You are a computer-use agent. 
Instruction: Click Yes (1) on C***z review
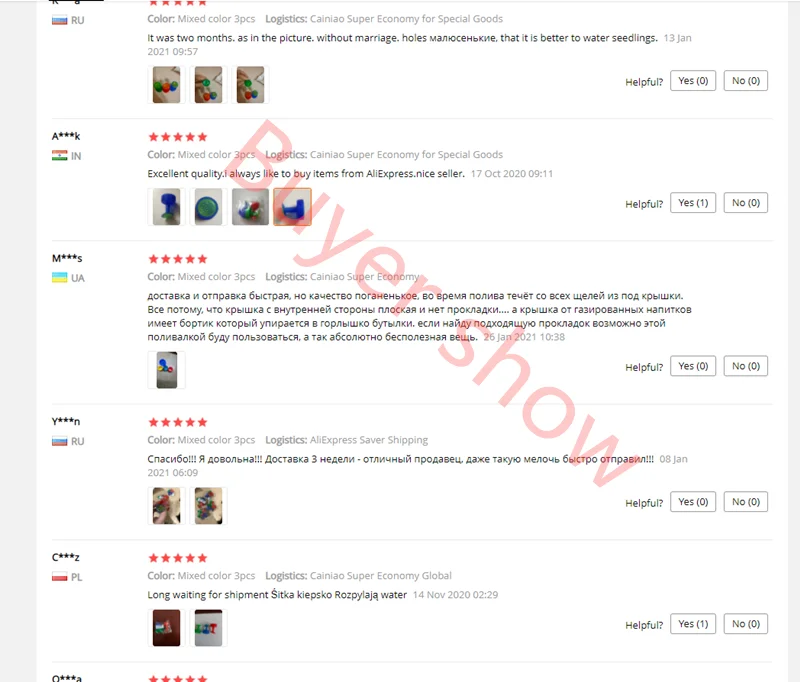pos(693,623)
